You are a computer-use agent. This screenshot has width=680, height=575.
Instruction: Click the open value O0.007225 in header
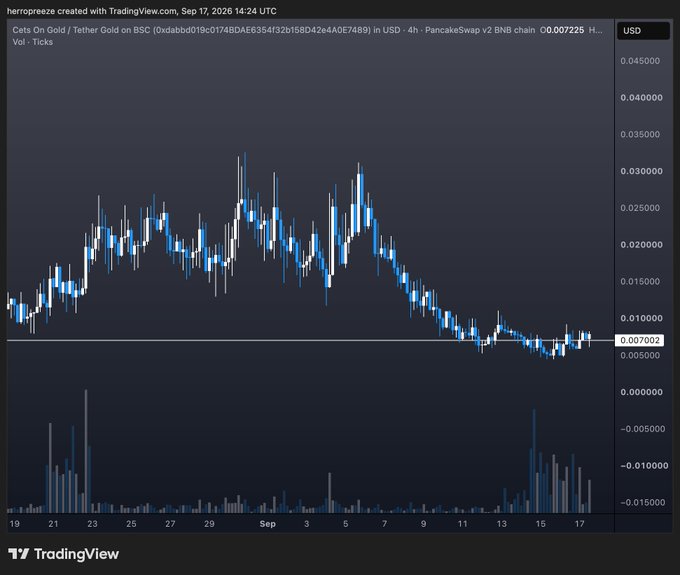(562, 30)
